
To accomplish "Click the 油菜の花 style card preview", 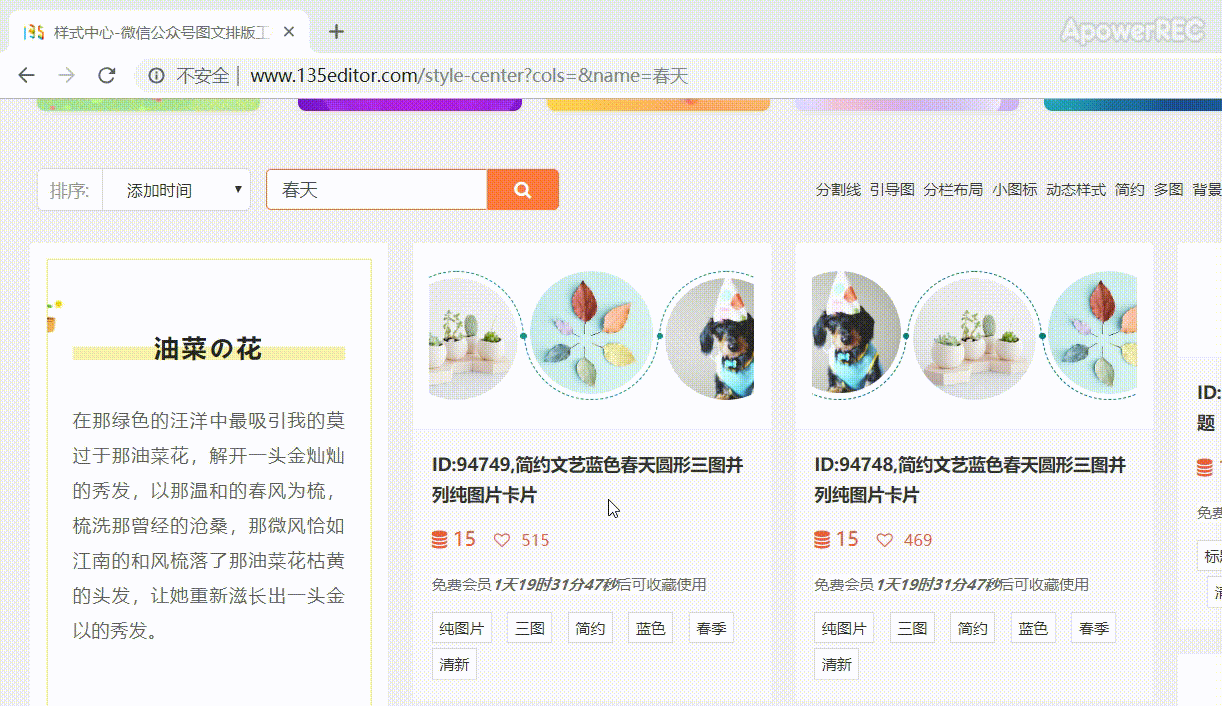I will (208, 480).
